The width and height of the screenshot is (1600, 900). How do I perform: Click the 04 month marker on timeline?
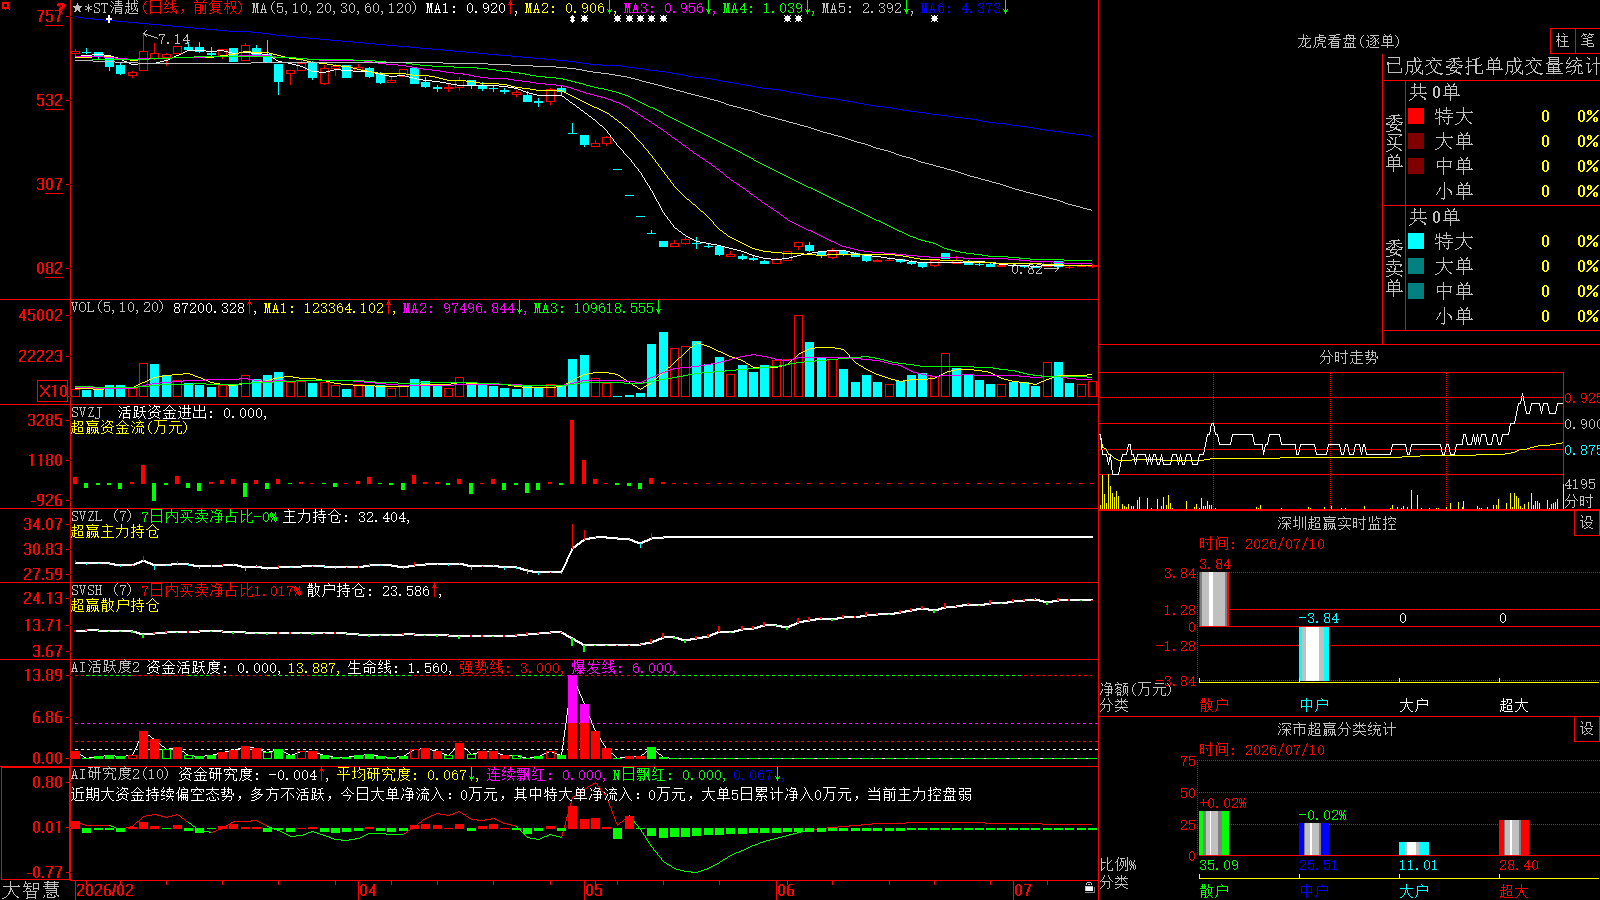[368, 890]
